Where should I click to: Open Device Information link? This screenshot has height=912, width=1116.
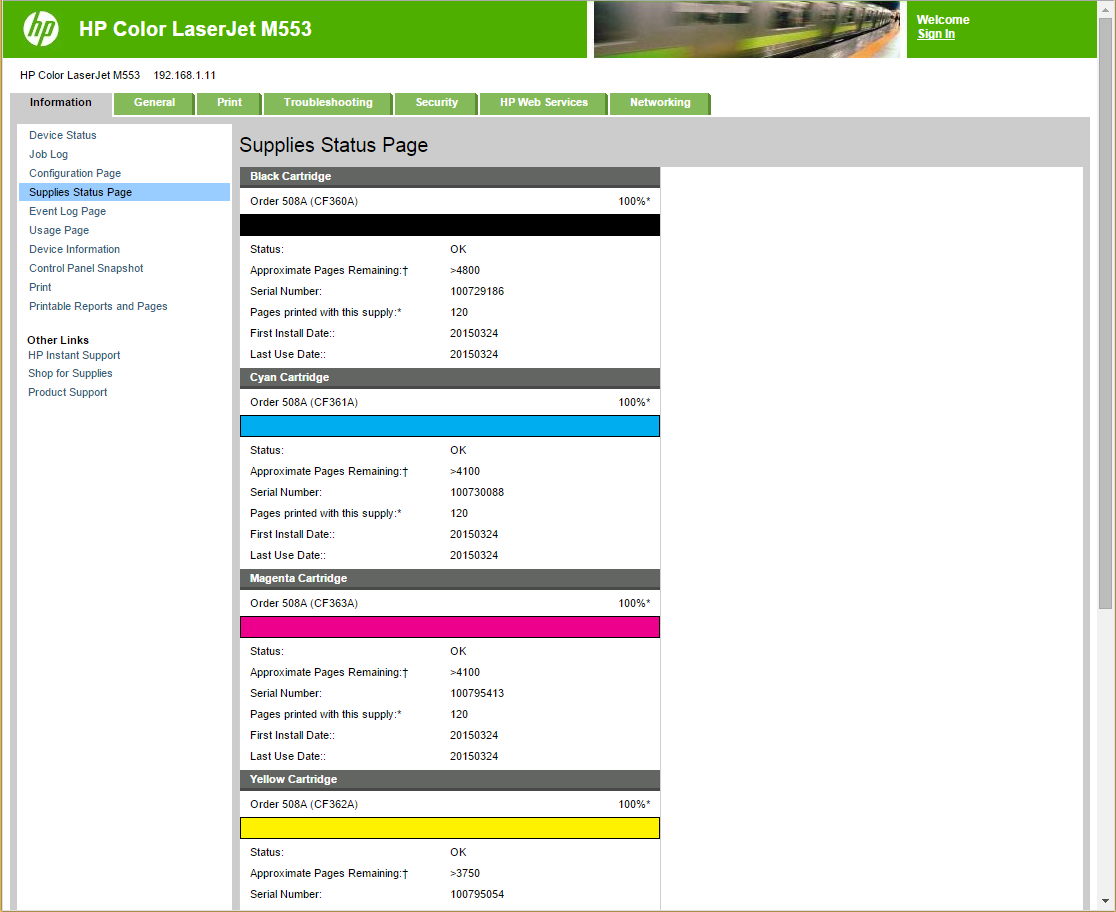tap(75, 249)
